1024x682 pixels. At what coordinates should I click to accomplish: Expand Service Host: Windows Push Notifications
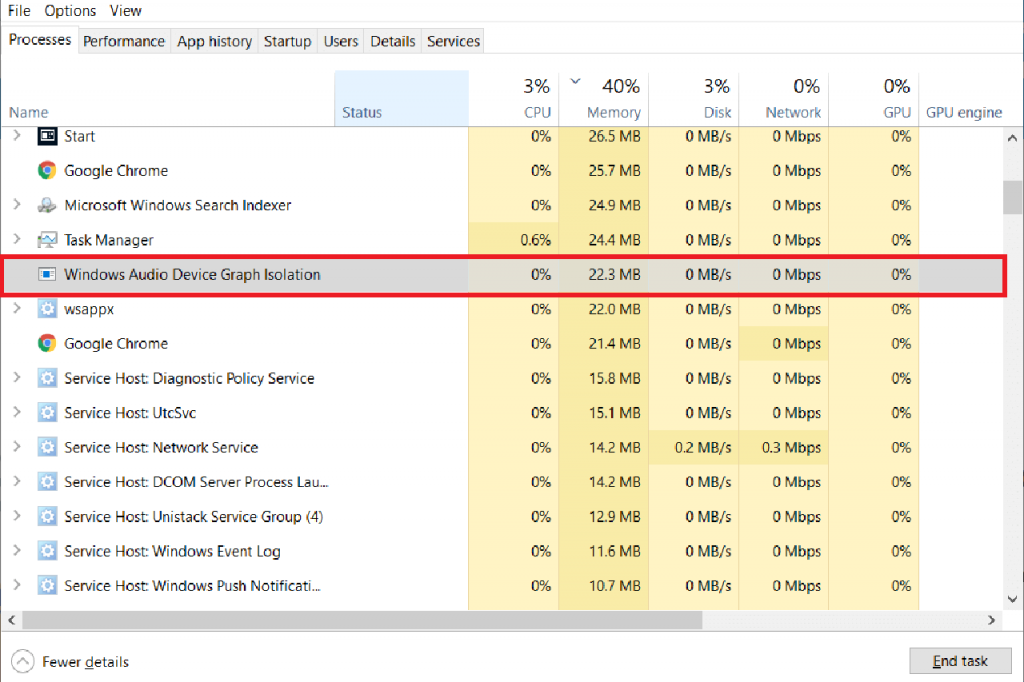17,585
